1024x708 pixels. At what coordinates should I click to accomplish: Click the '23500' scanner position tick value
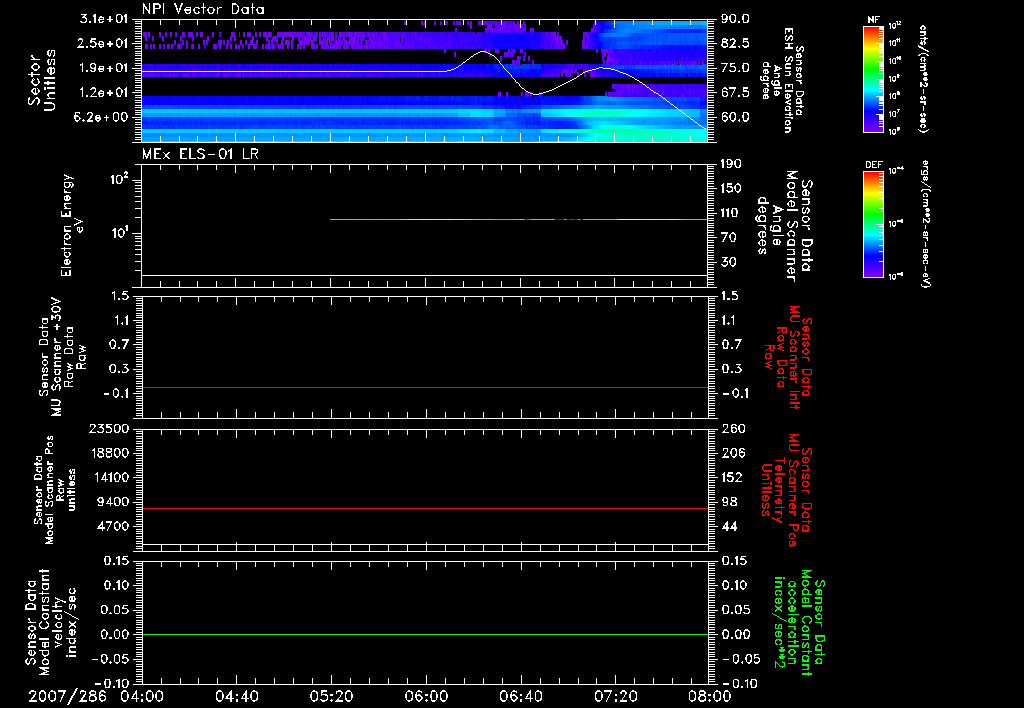point(109,428)
